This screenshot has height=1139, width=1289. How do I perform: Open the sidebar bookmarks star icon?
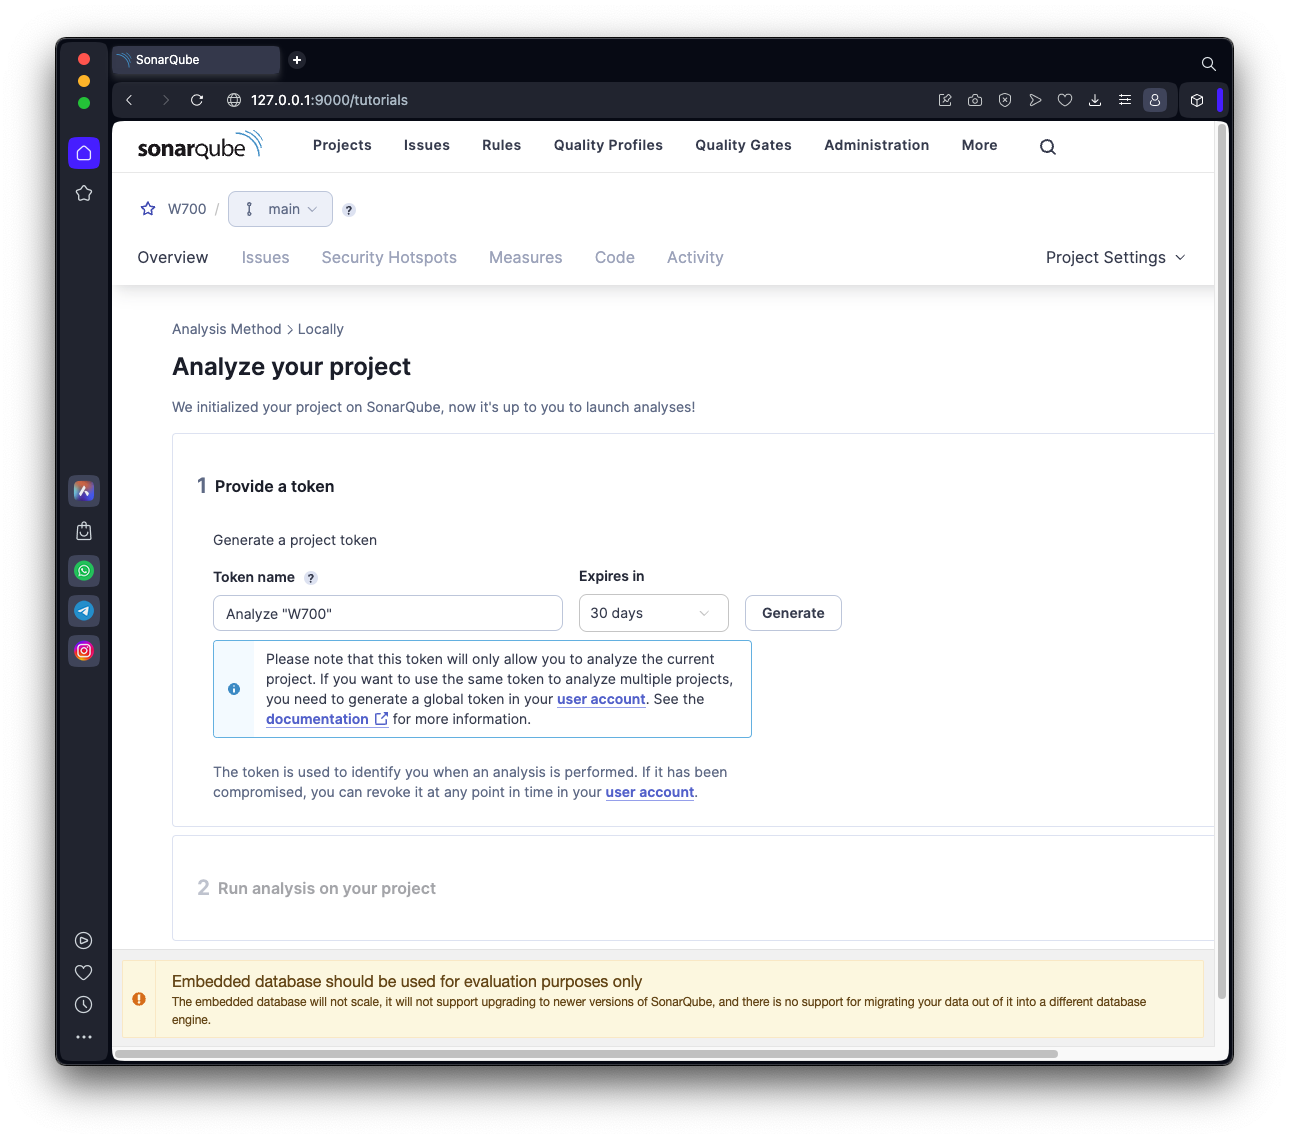pyautogui.click(x=84, y=193)
